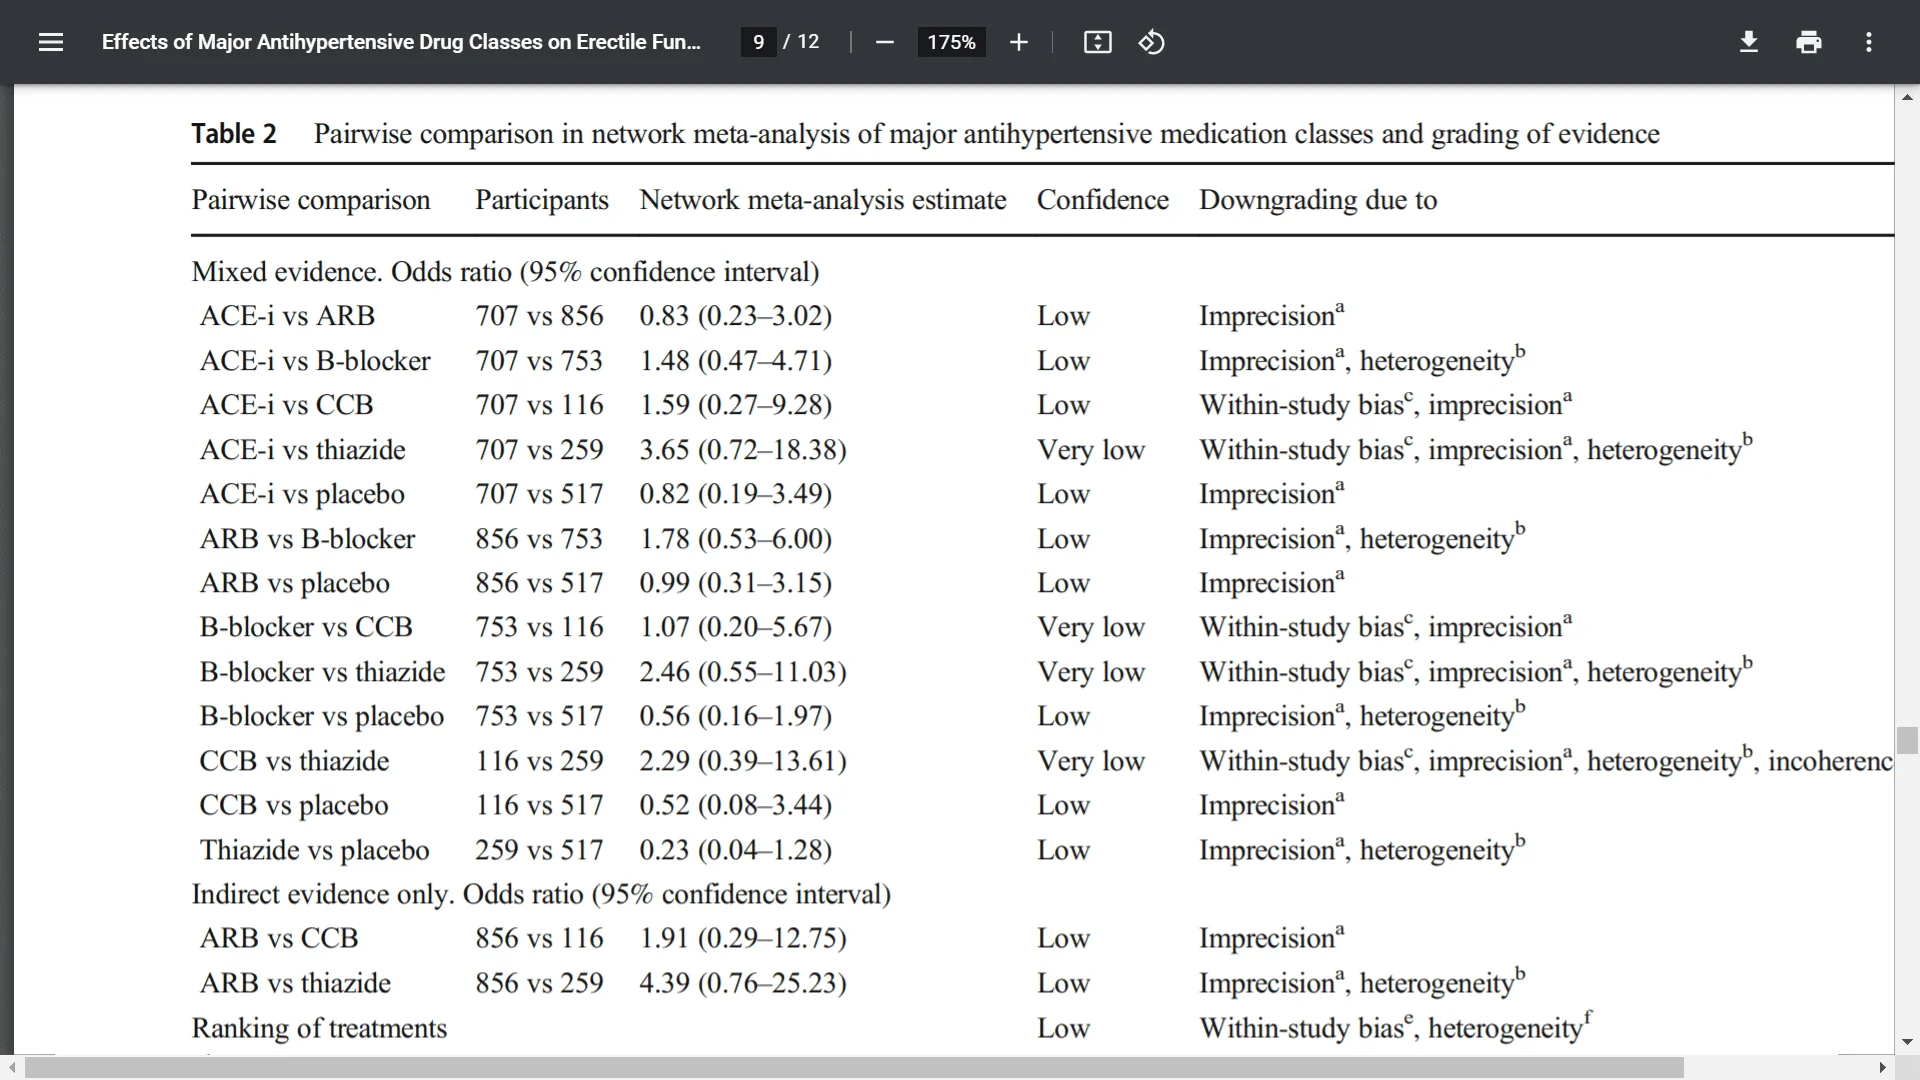This screenshot has height=1080, width=1920.
Task: Download the PDF file
Action: (x=1749, y=42)
